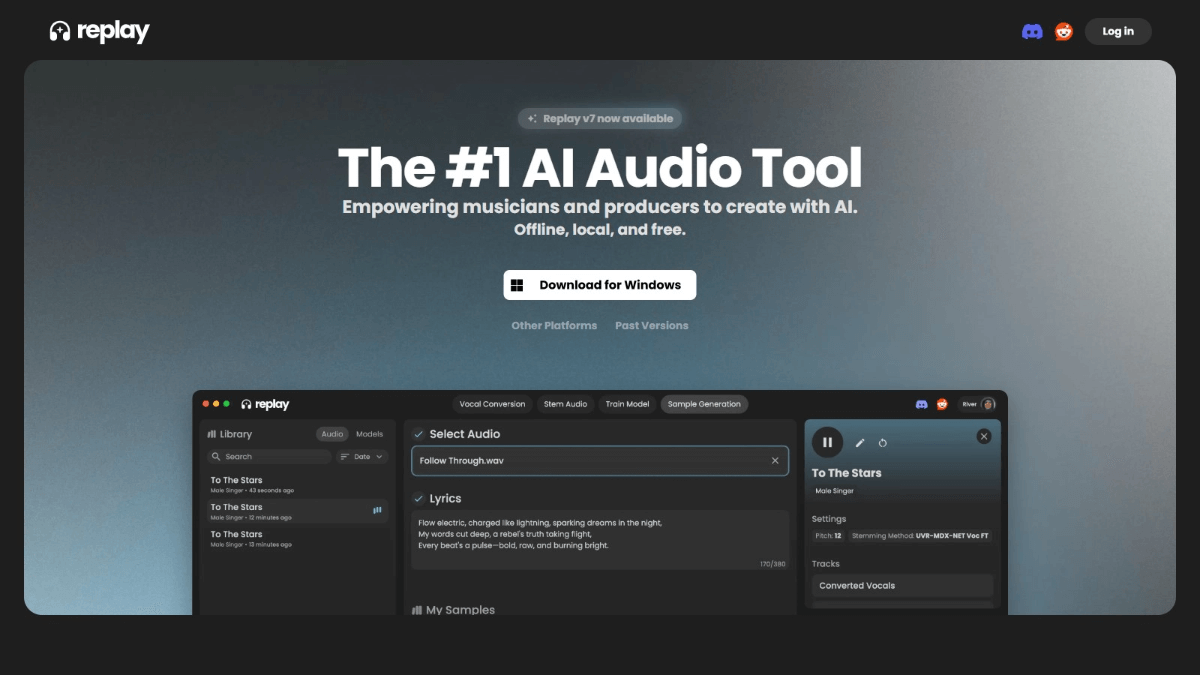The height and width of the screenshot is (675, 1200).
Task: Toggle the Select Audio checkmark
Action: [x=419, y=434]
